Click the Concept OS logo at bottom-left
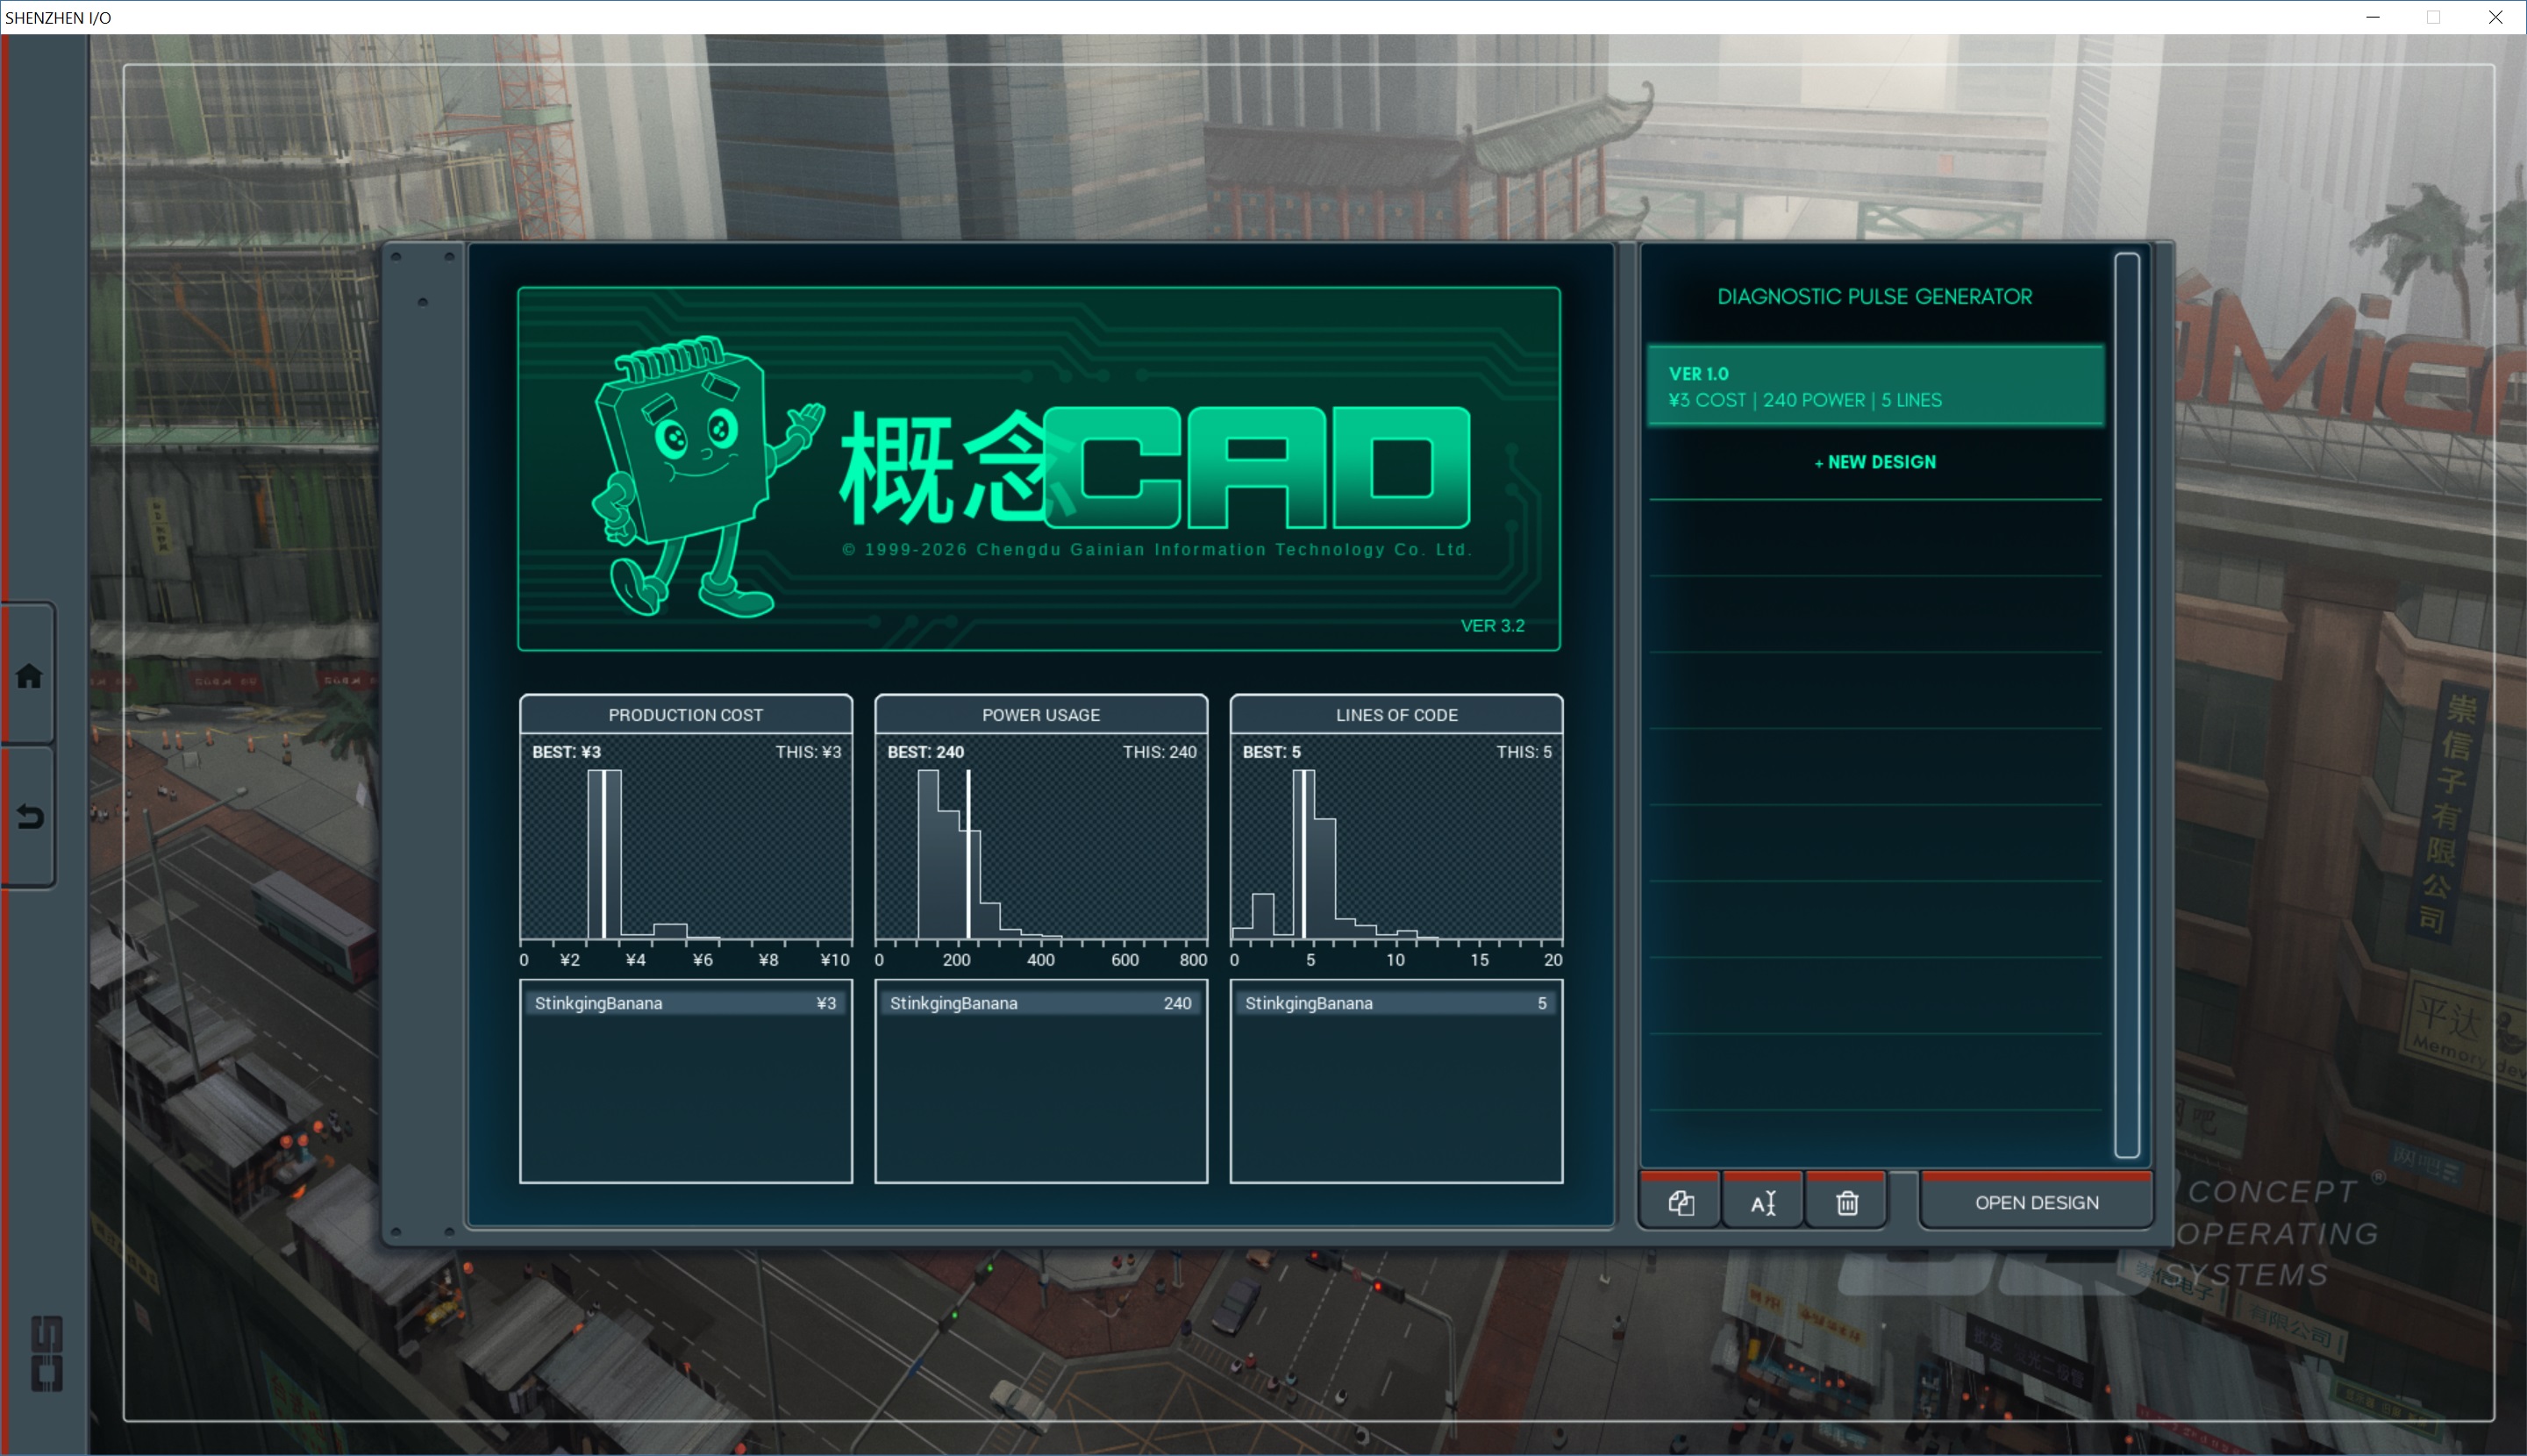Viewport: 2527px width, 1456px height. (47, 1354)
